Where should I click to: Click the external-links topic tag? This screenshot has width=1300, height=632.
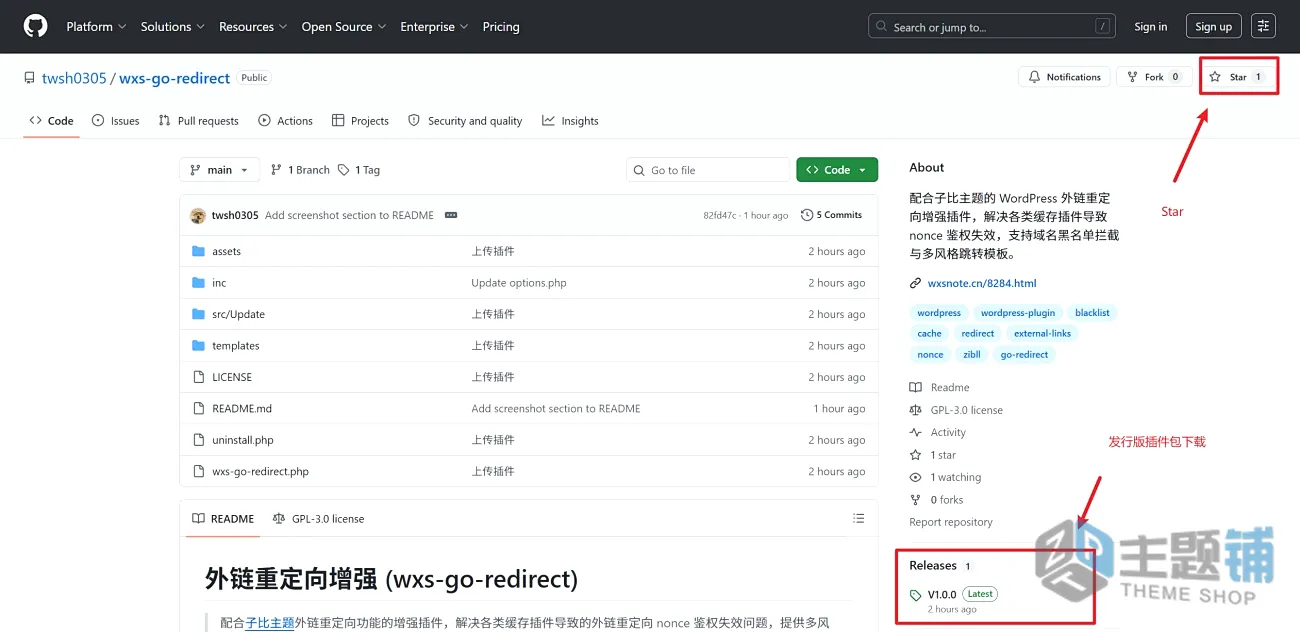pos(1042,334)
